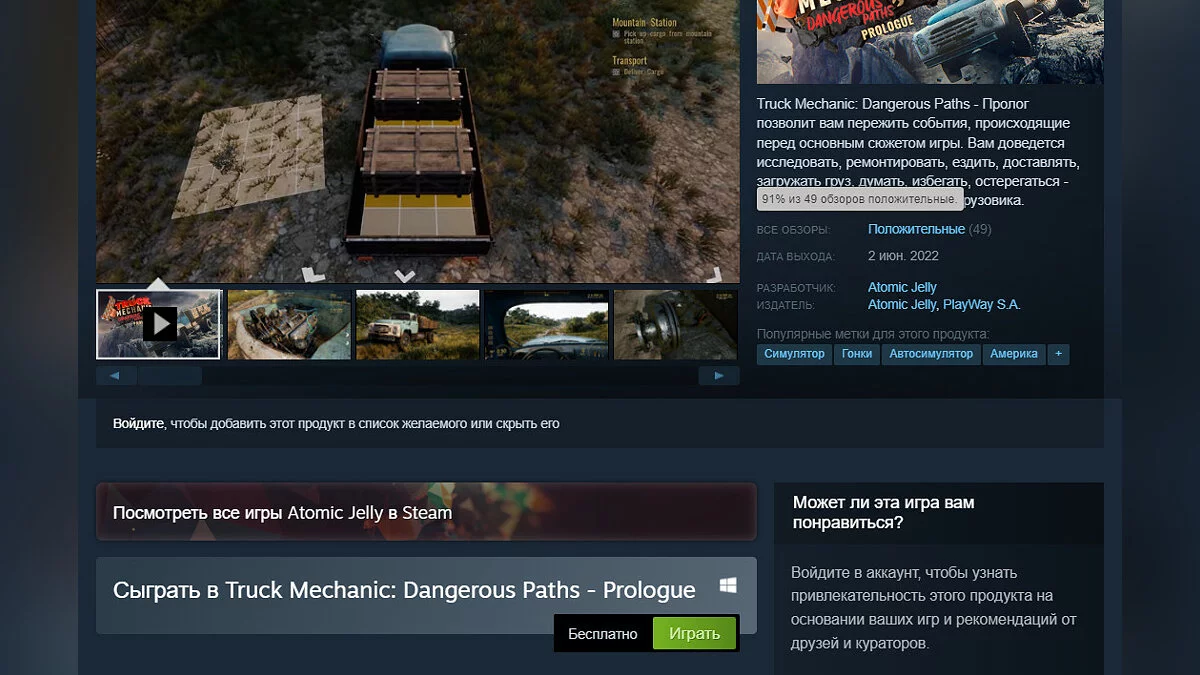Click the Сыграть в Truck Mechanic title text
Screen dimensions: 1200x675
[404, 590]
